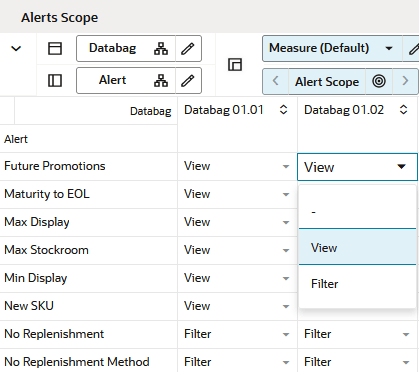
Task: Click the page-edge layout icon beside Databag
Action: coord(55,49)
